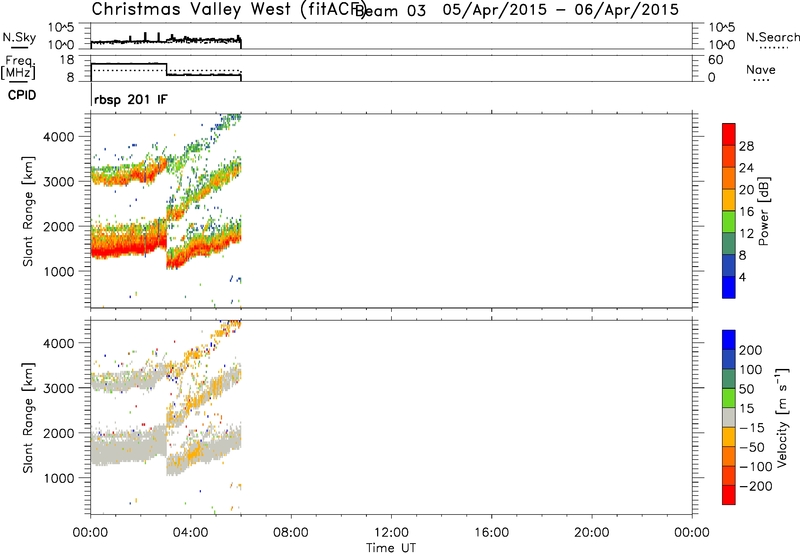Select the gray -15 to 15 Velocity segment
Screen dimensions: 800x554
tap(729, 418)
